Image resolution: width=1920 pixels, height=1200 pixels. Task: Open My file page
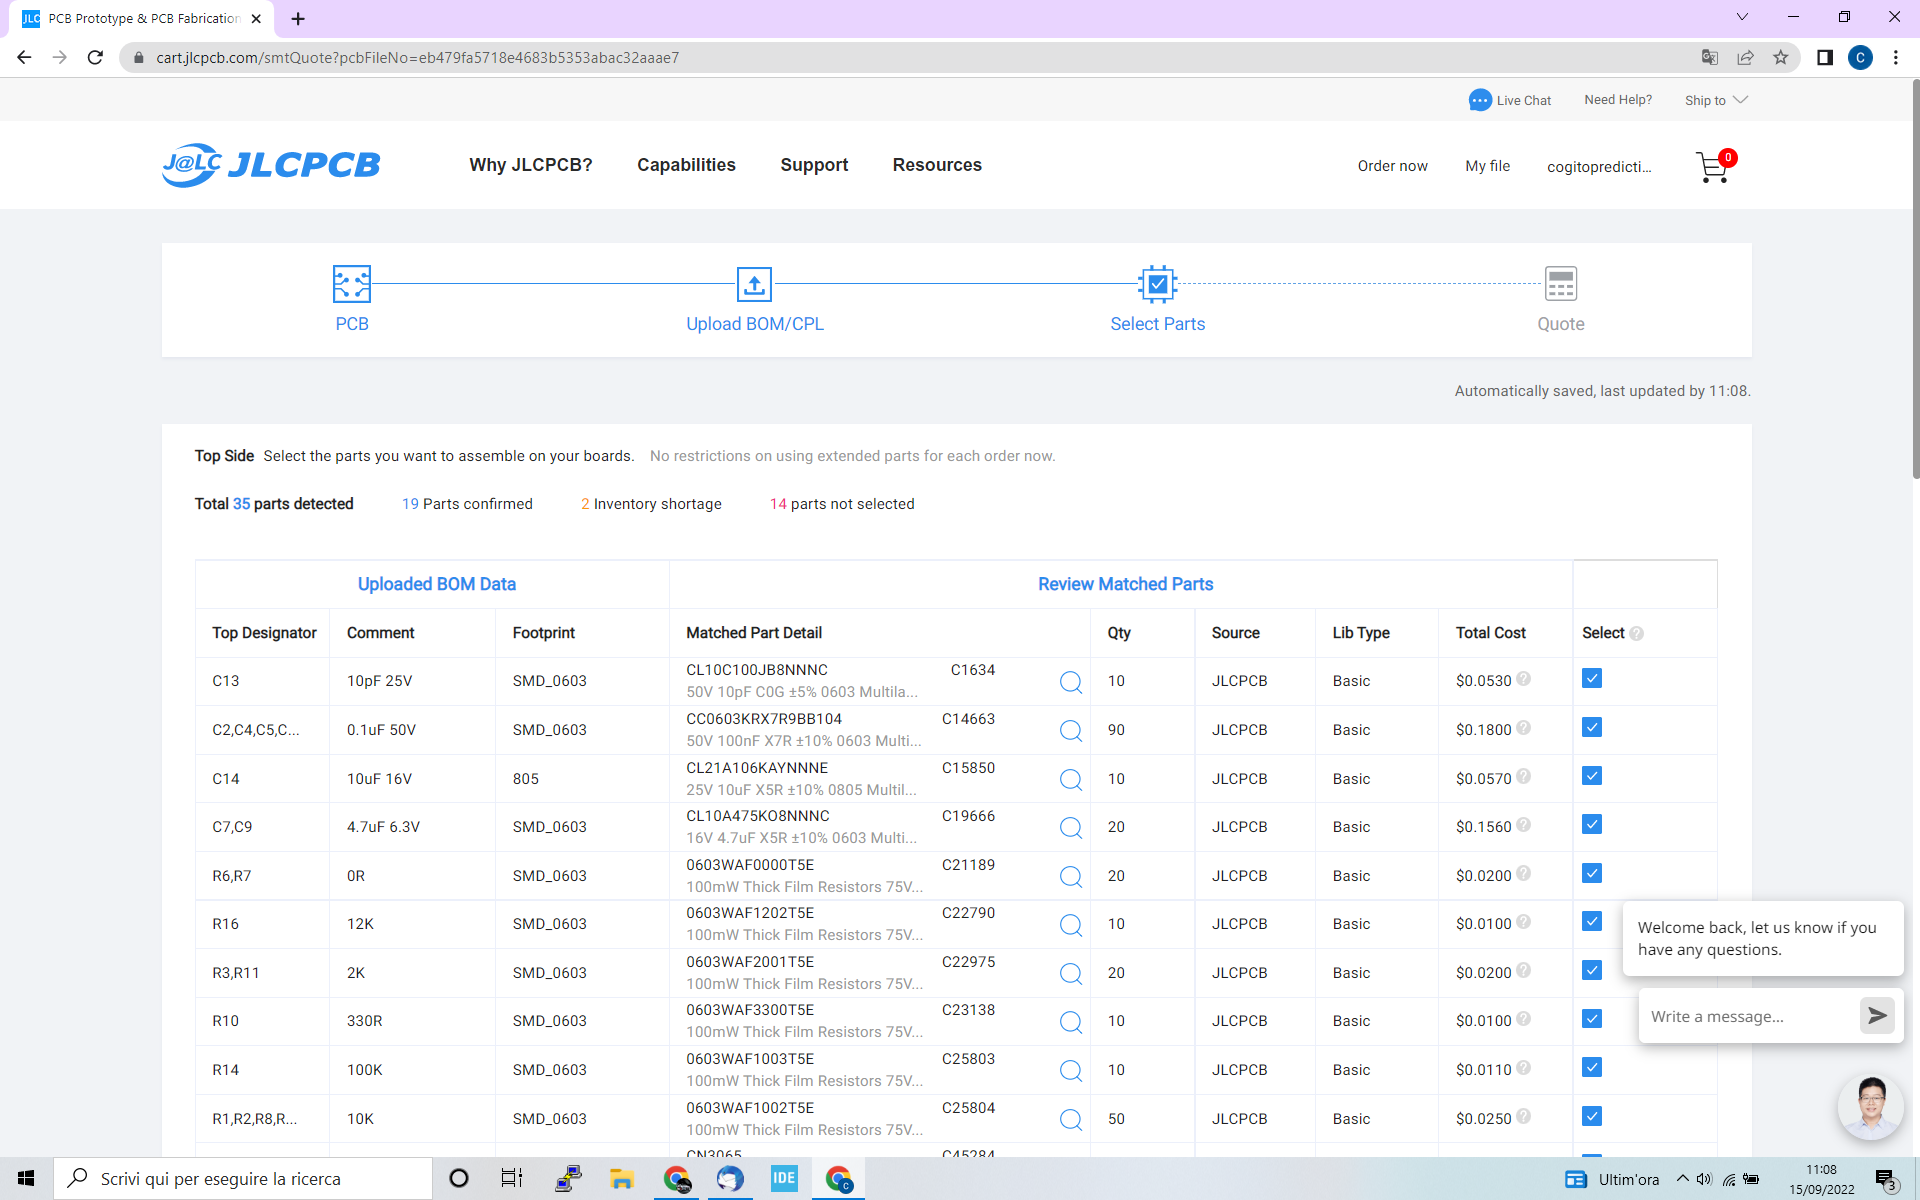pos(1487,165)
